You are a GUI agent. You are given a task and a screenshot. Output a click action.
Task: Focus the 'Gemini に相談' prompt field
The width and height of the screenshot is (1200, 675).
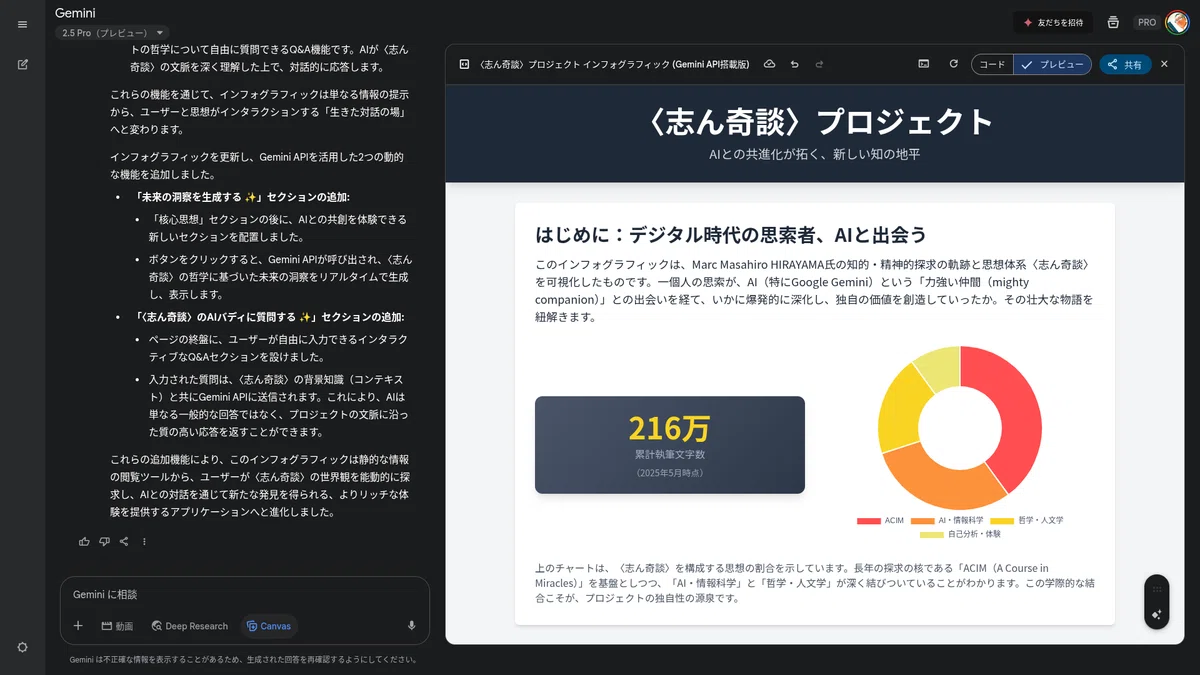(244, 594)
